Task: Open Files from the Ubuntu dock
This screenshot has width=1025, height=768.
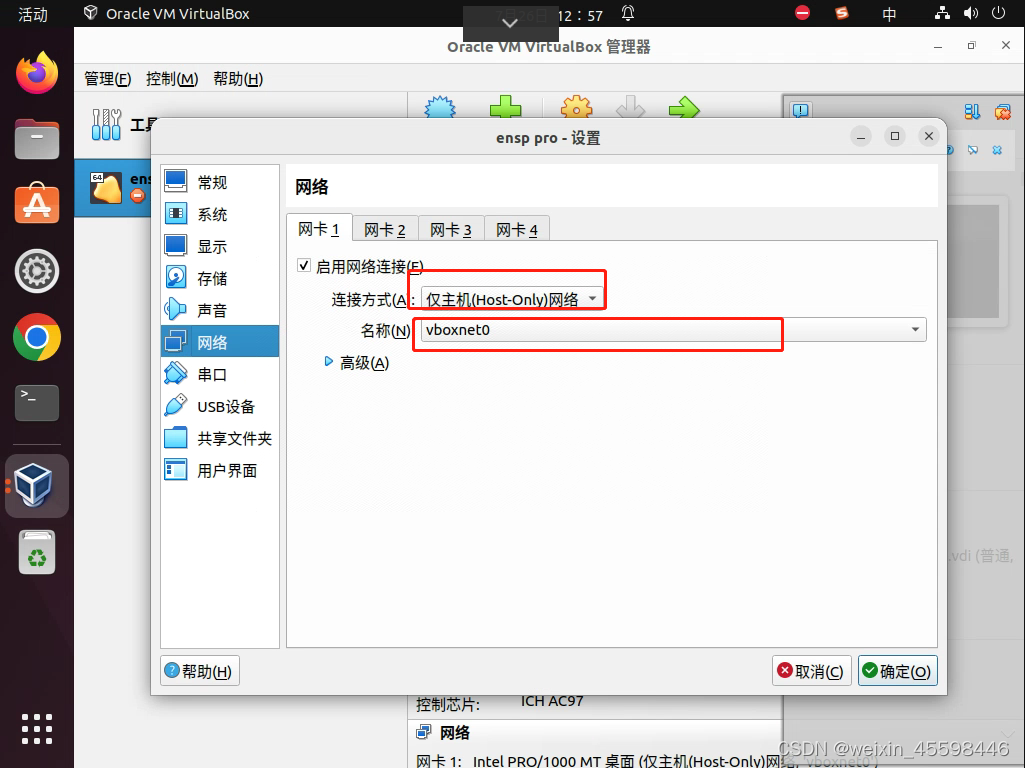Action: (x=37, y=139)
